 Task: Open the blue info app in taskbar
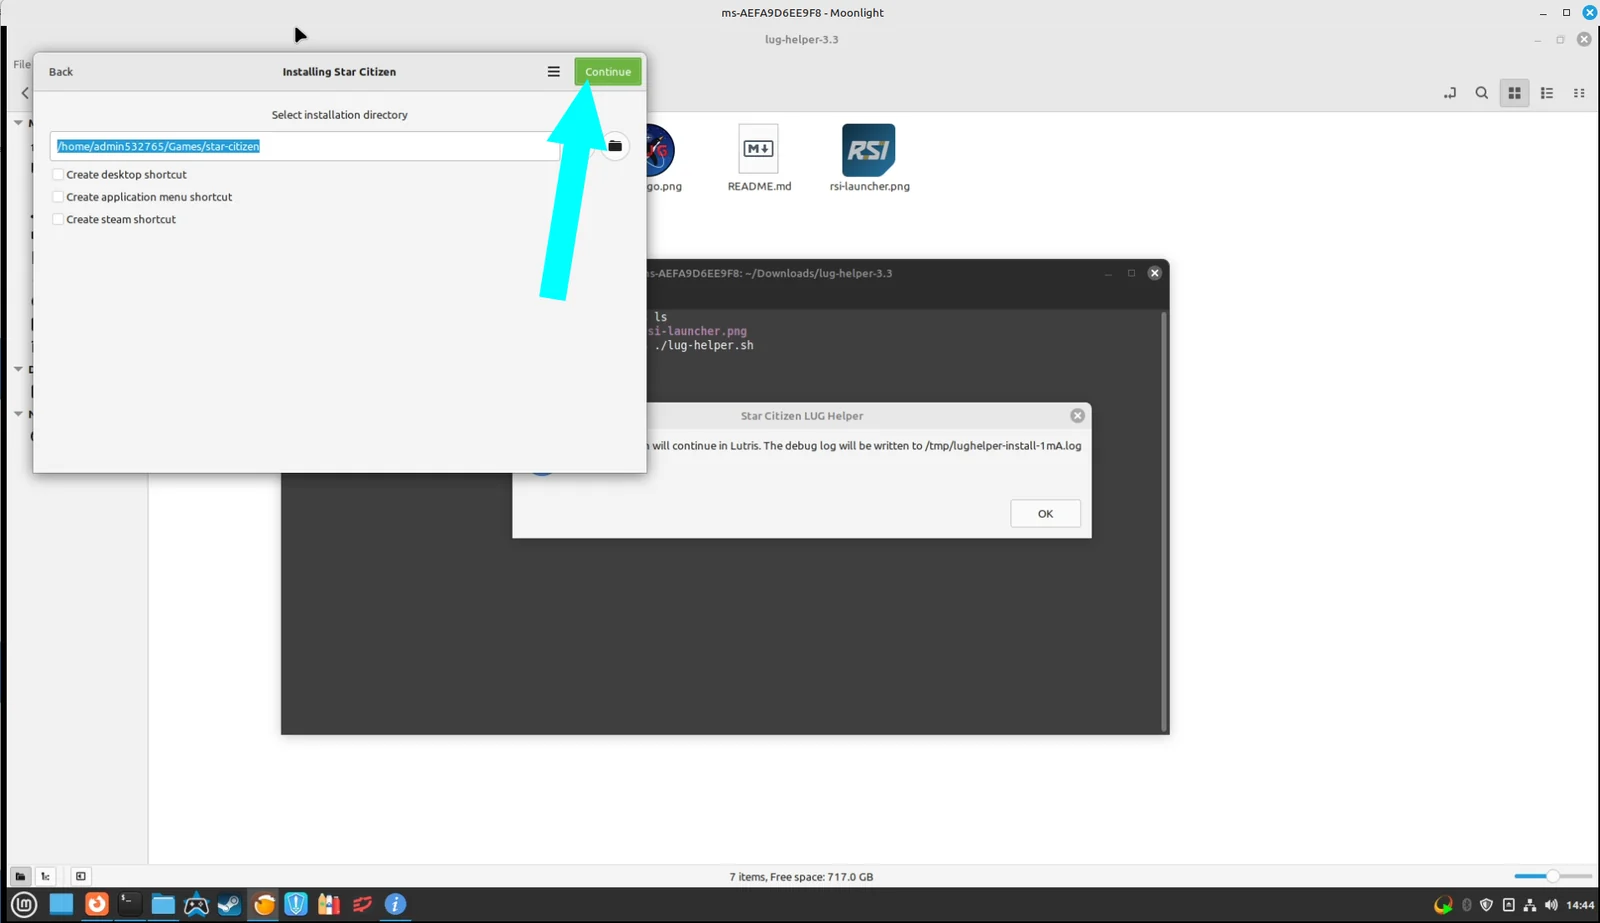click(396, 905)
